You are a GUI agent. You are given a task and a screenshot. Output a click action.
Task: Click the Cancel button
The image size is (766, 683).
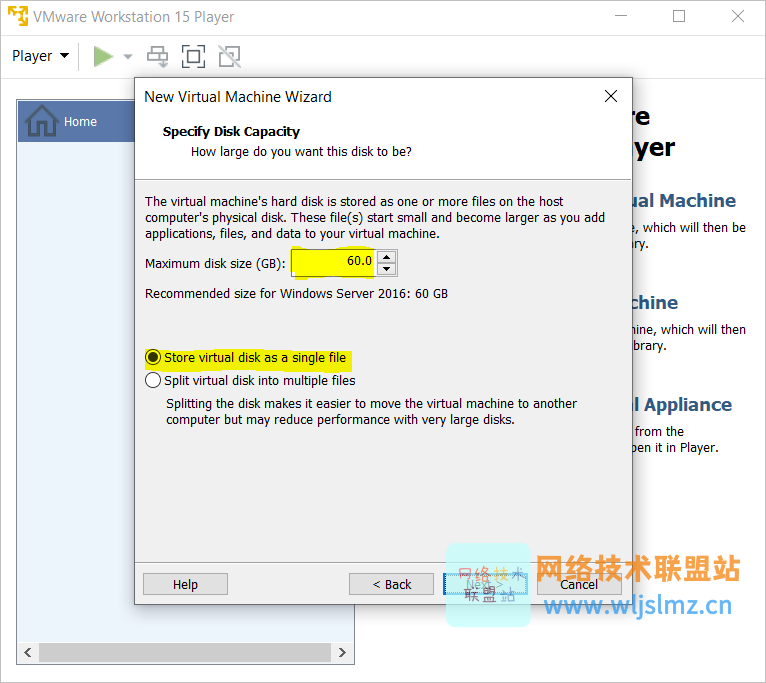(x=579, y=584)
